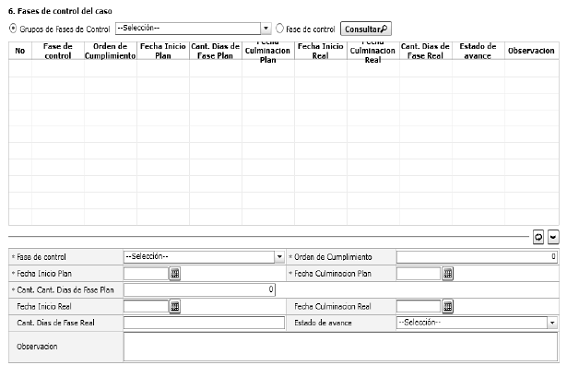
Task: Open calendar picker for Fecha Culminacion Plan
Action: 448,274
